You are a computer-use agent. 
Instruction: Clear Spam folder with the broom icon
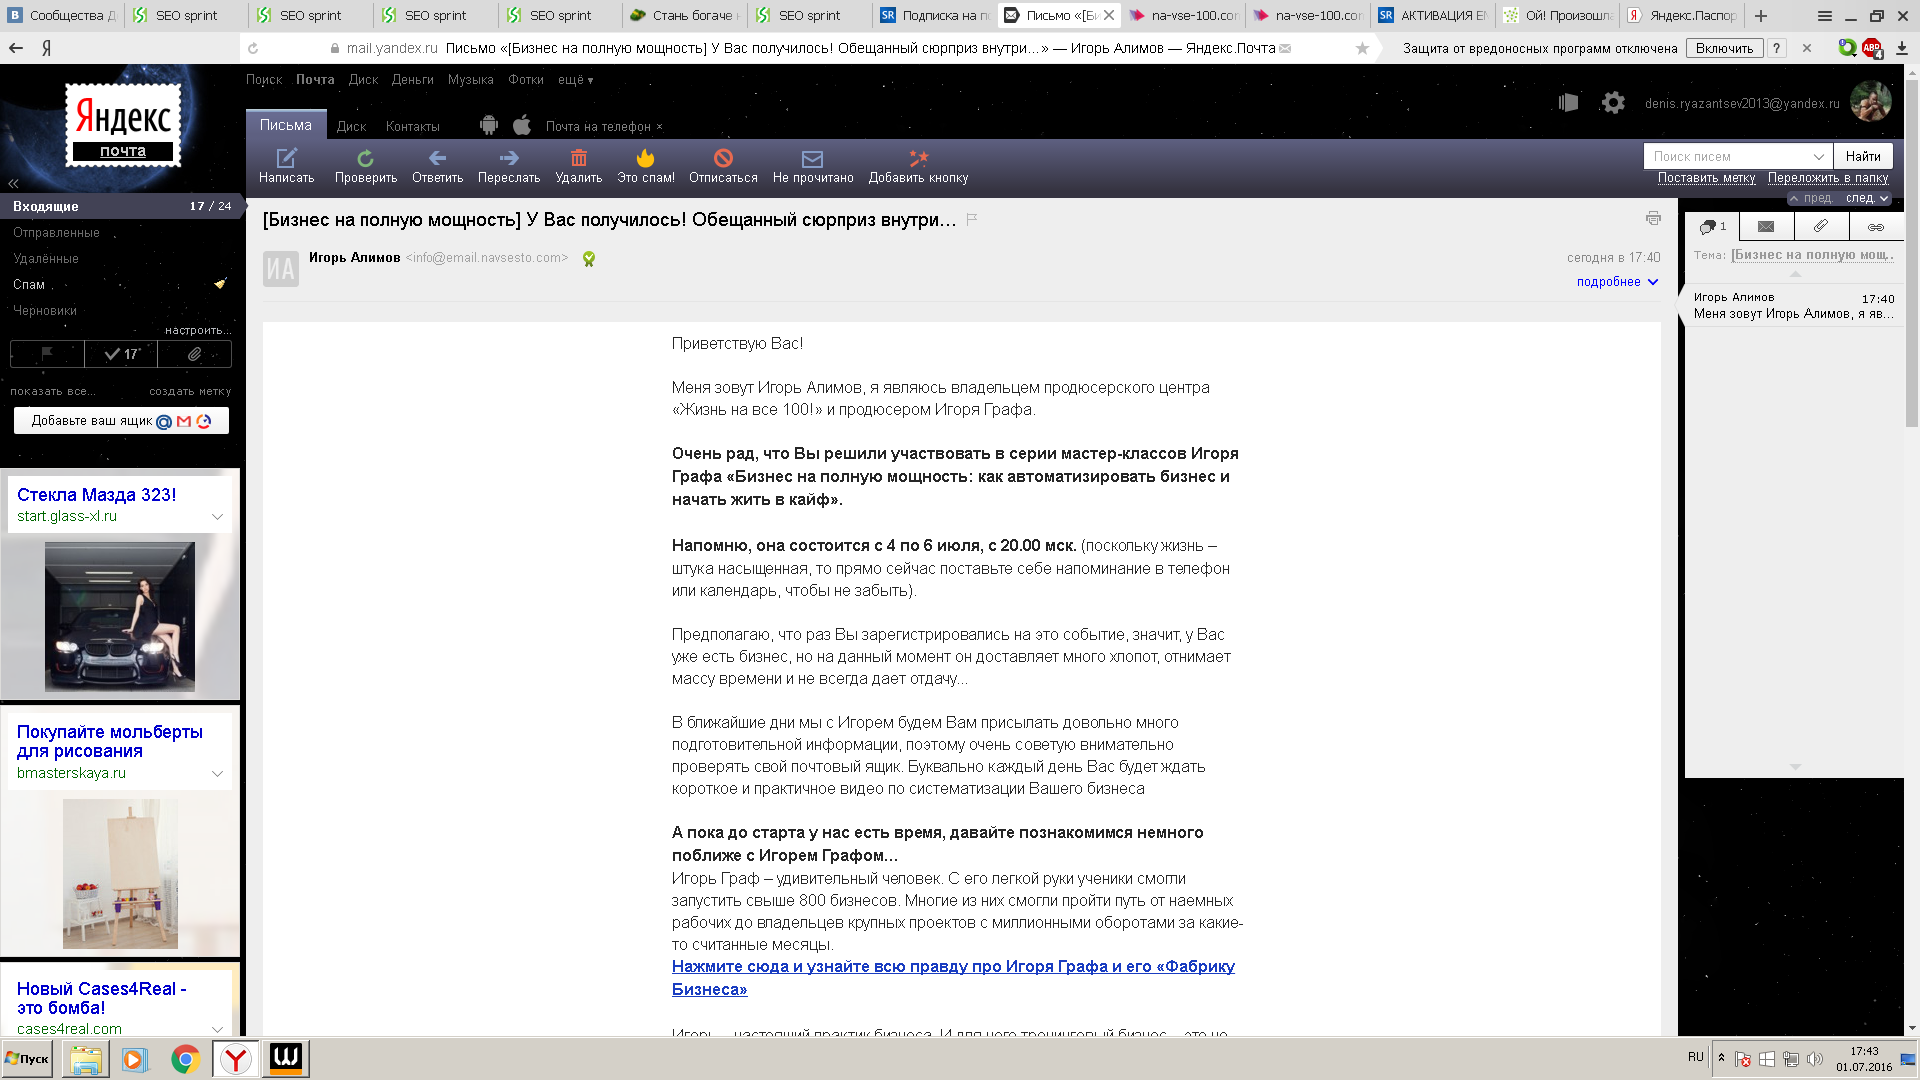220,284
